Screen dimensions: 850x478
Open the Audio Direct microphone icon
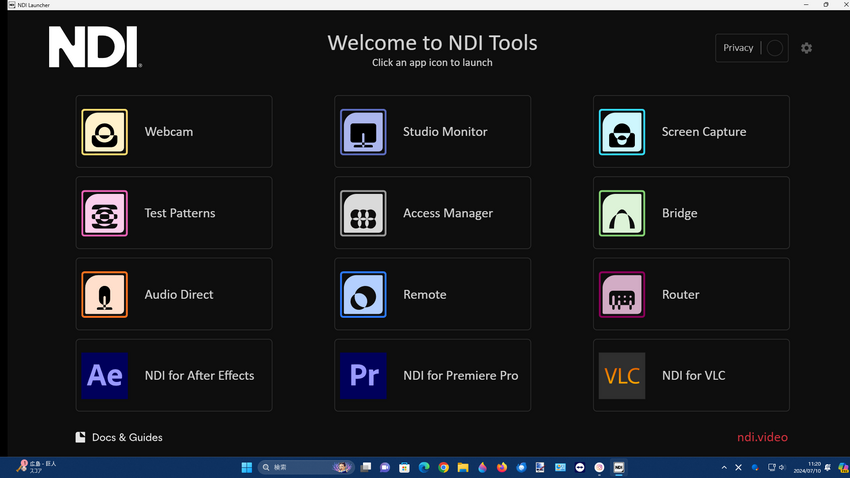(x=105, y=294)
